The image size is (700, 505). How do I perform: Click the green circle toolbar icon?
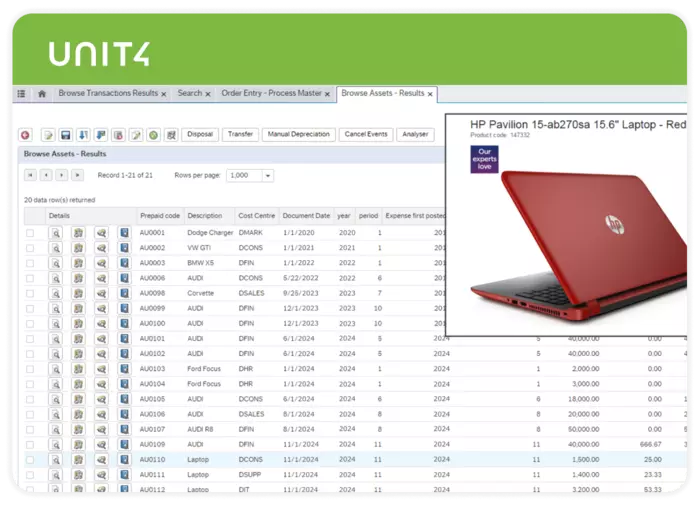click(x=154, y=135)
